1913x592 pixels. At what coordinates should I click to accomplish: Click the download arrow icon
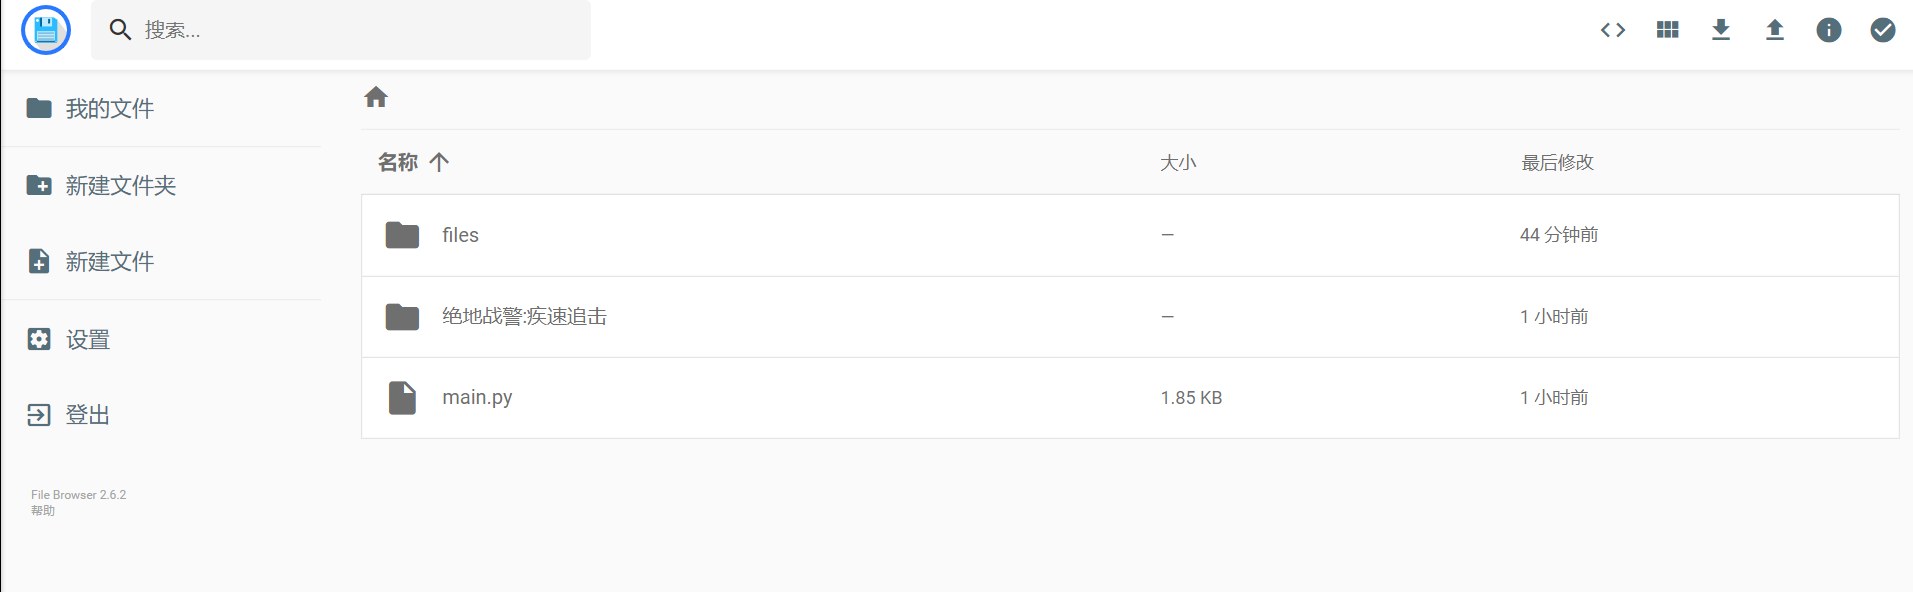coord(1721,30)
